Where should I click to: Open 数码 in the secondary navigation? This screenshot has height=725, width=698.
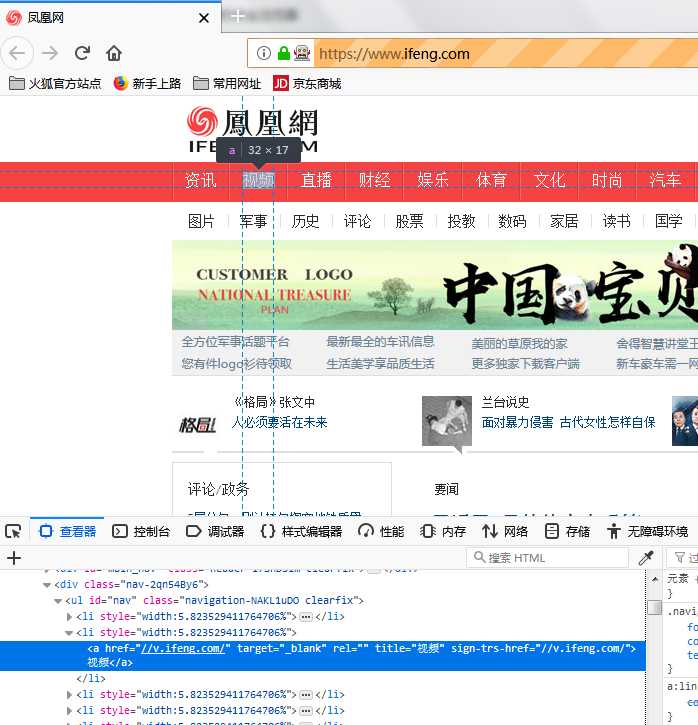coord(512,221)
